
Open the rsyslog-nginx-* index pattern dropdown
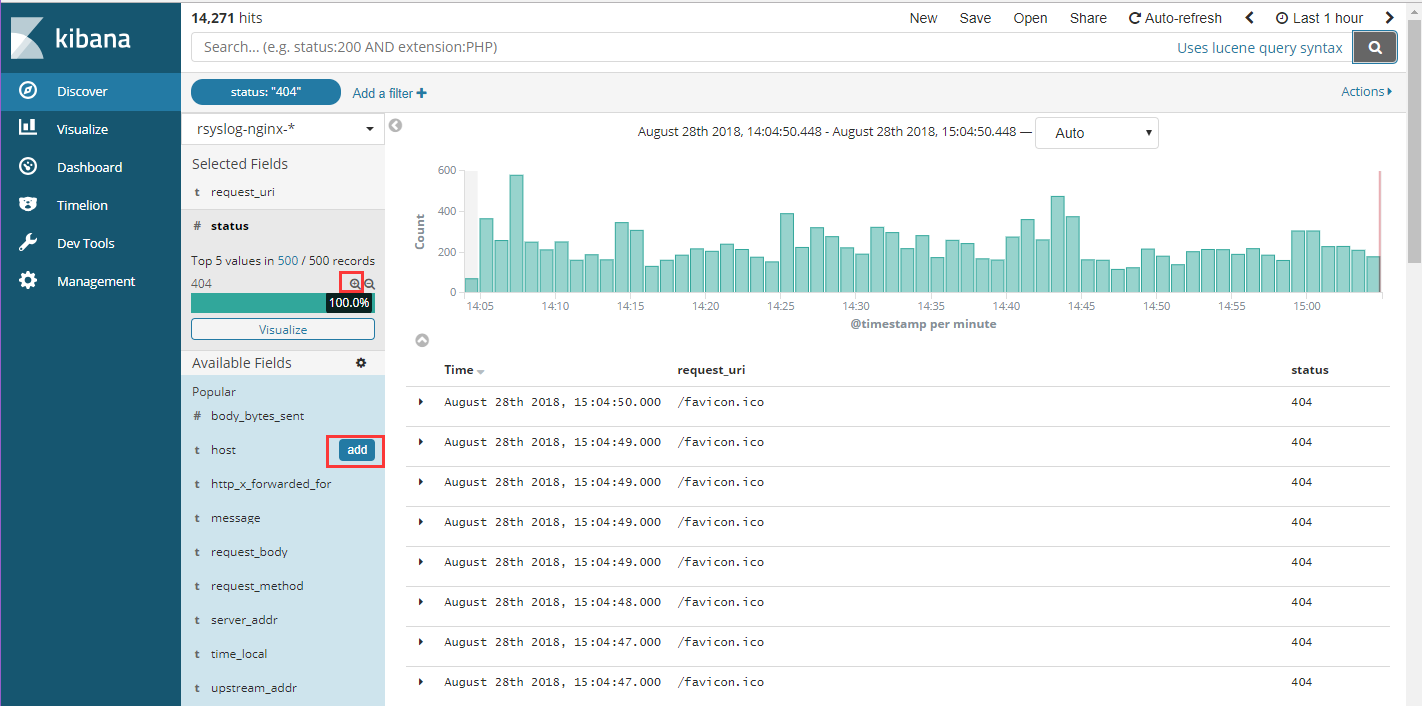click(x=283, y=129)
